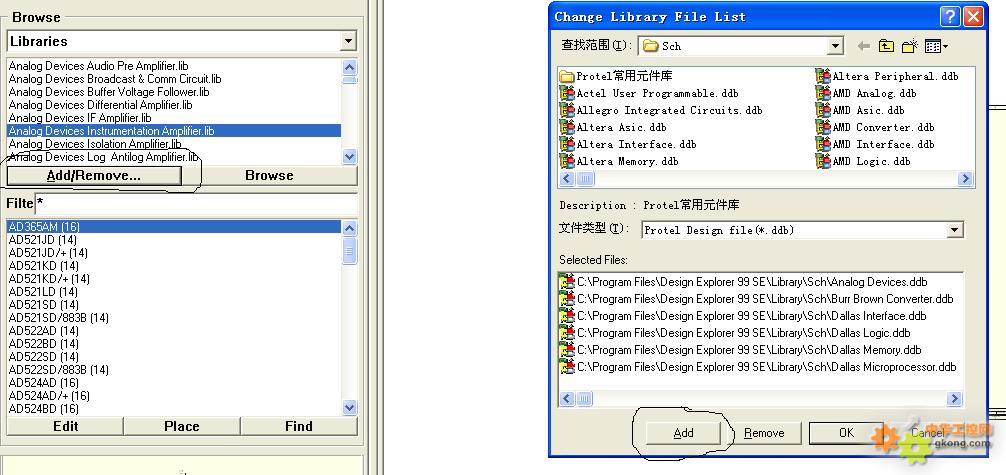The height and width of the screenshot is (475, 1006).
Task: Click the Filter input field
Action: click(196, 204)
